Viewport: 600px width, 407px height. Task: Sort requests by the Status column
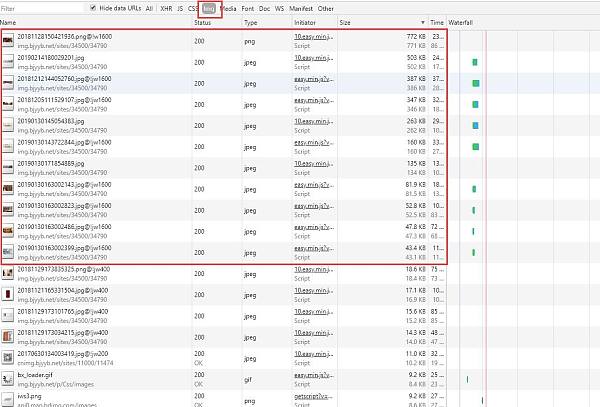[x=203, y=21]
